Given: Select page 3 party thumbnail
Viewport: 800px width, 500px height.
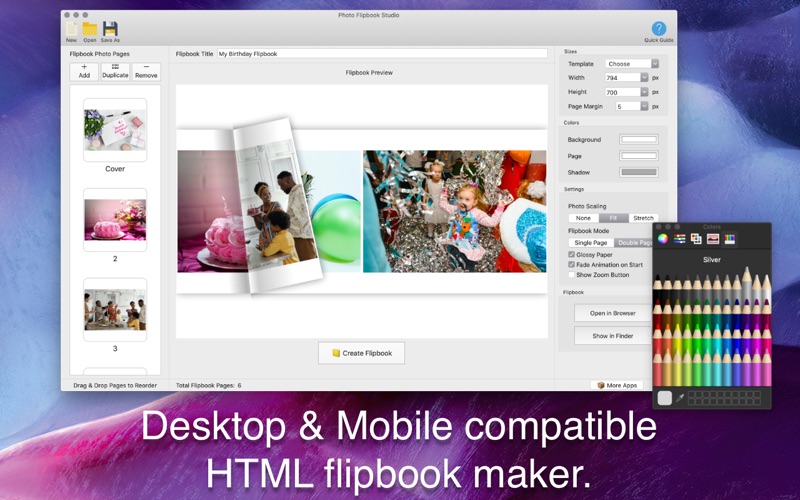Looking at the screenshot, I should coord(115,310).
